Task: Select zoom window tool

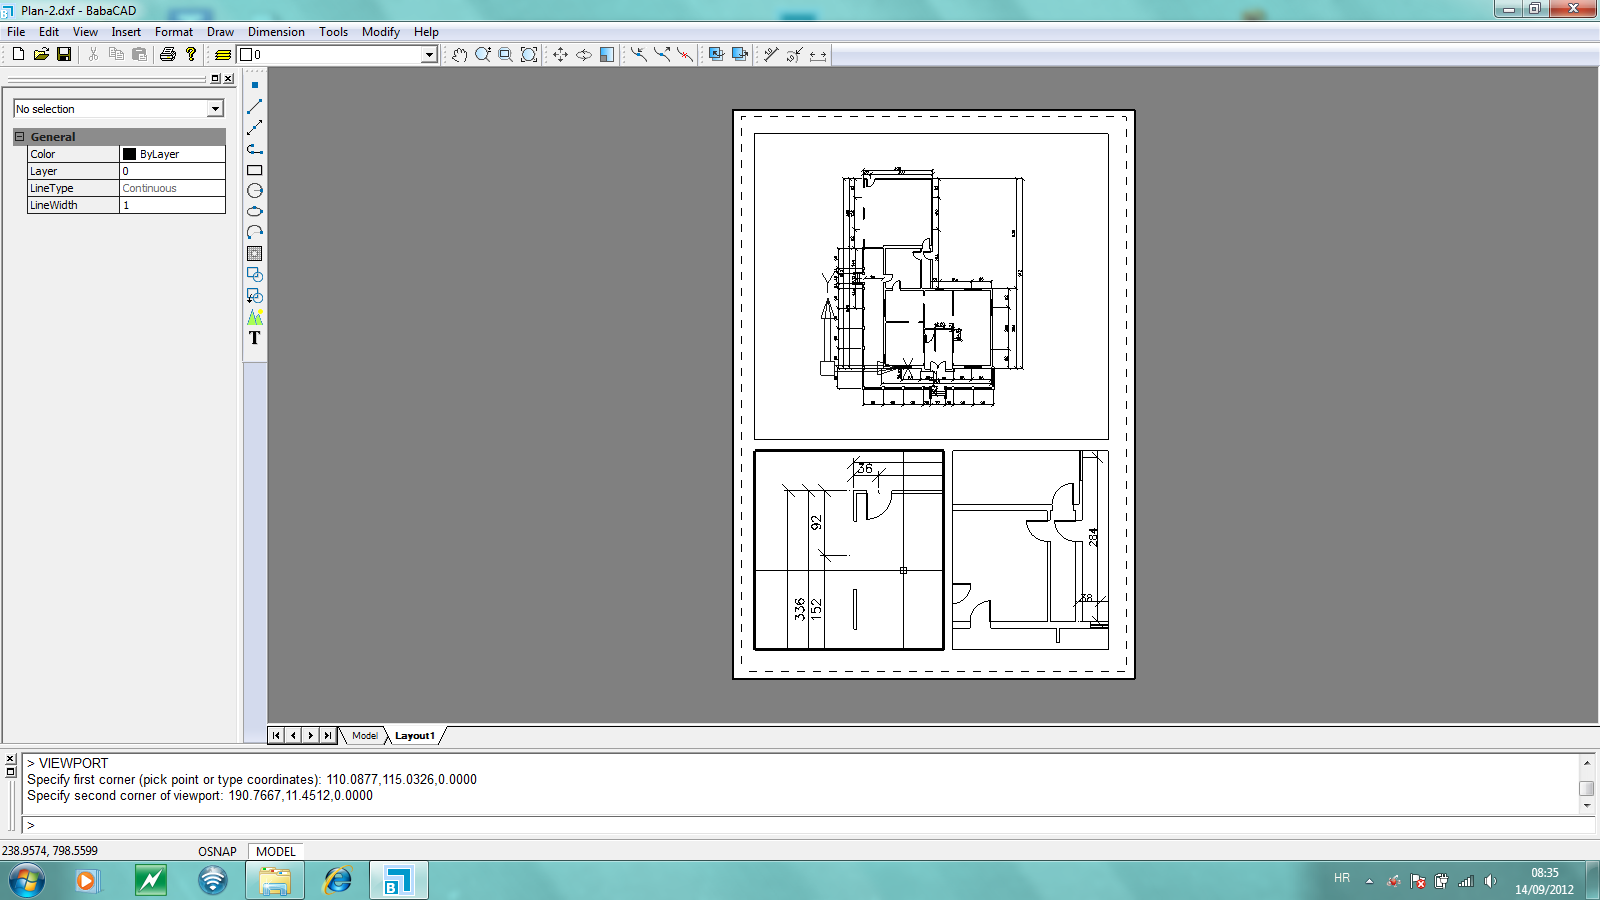Action: click(506, 54)
